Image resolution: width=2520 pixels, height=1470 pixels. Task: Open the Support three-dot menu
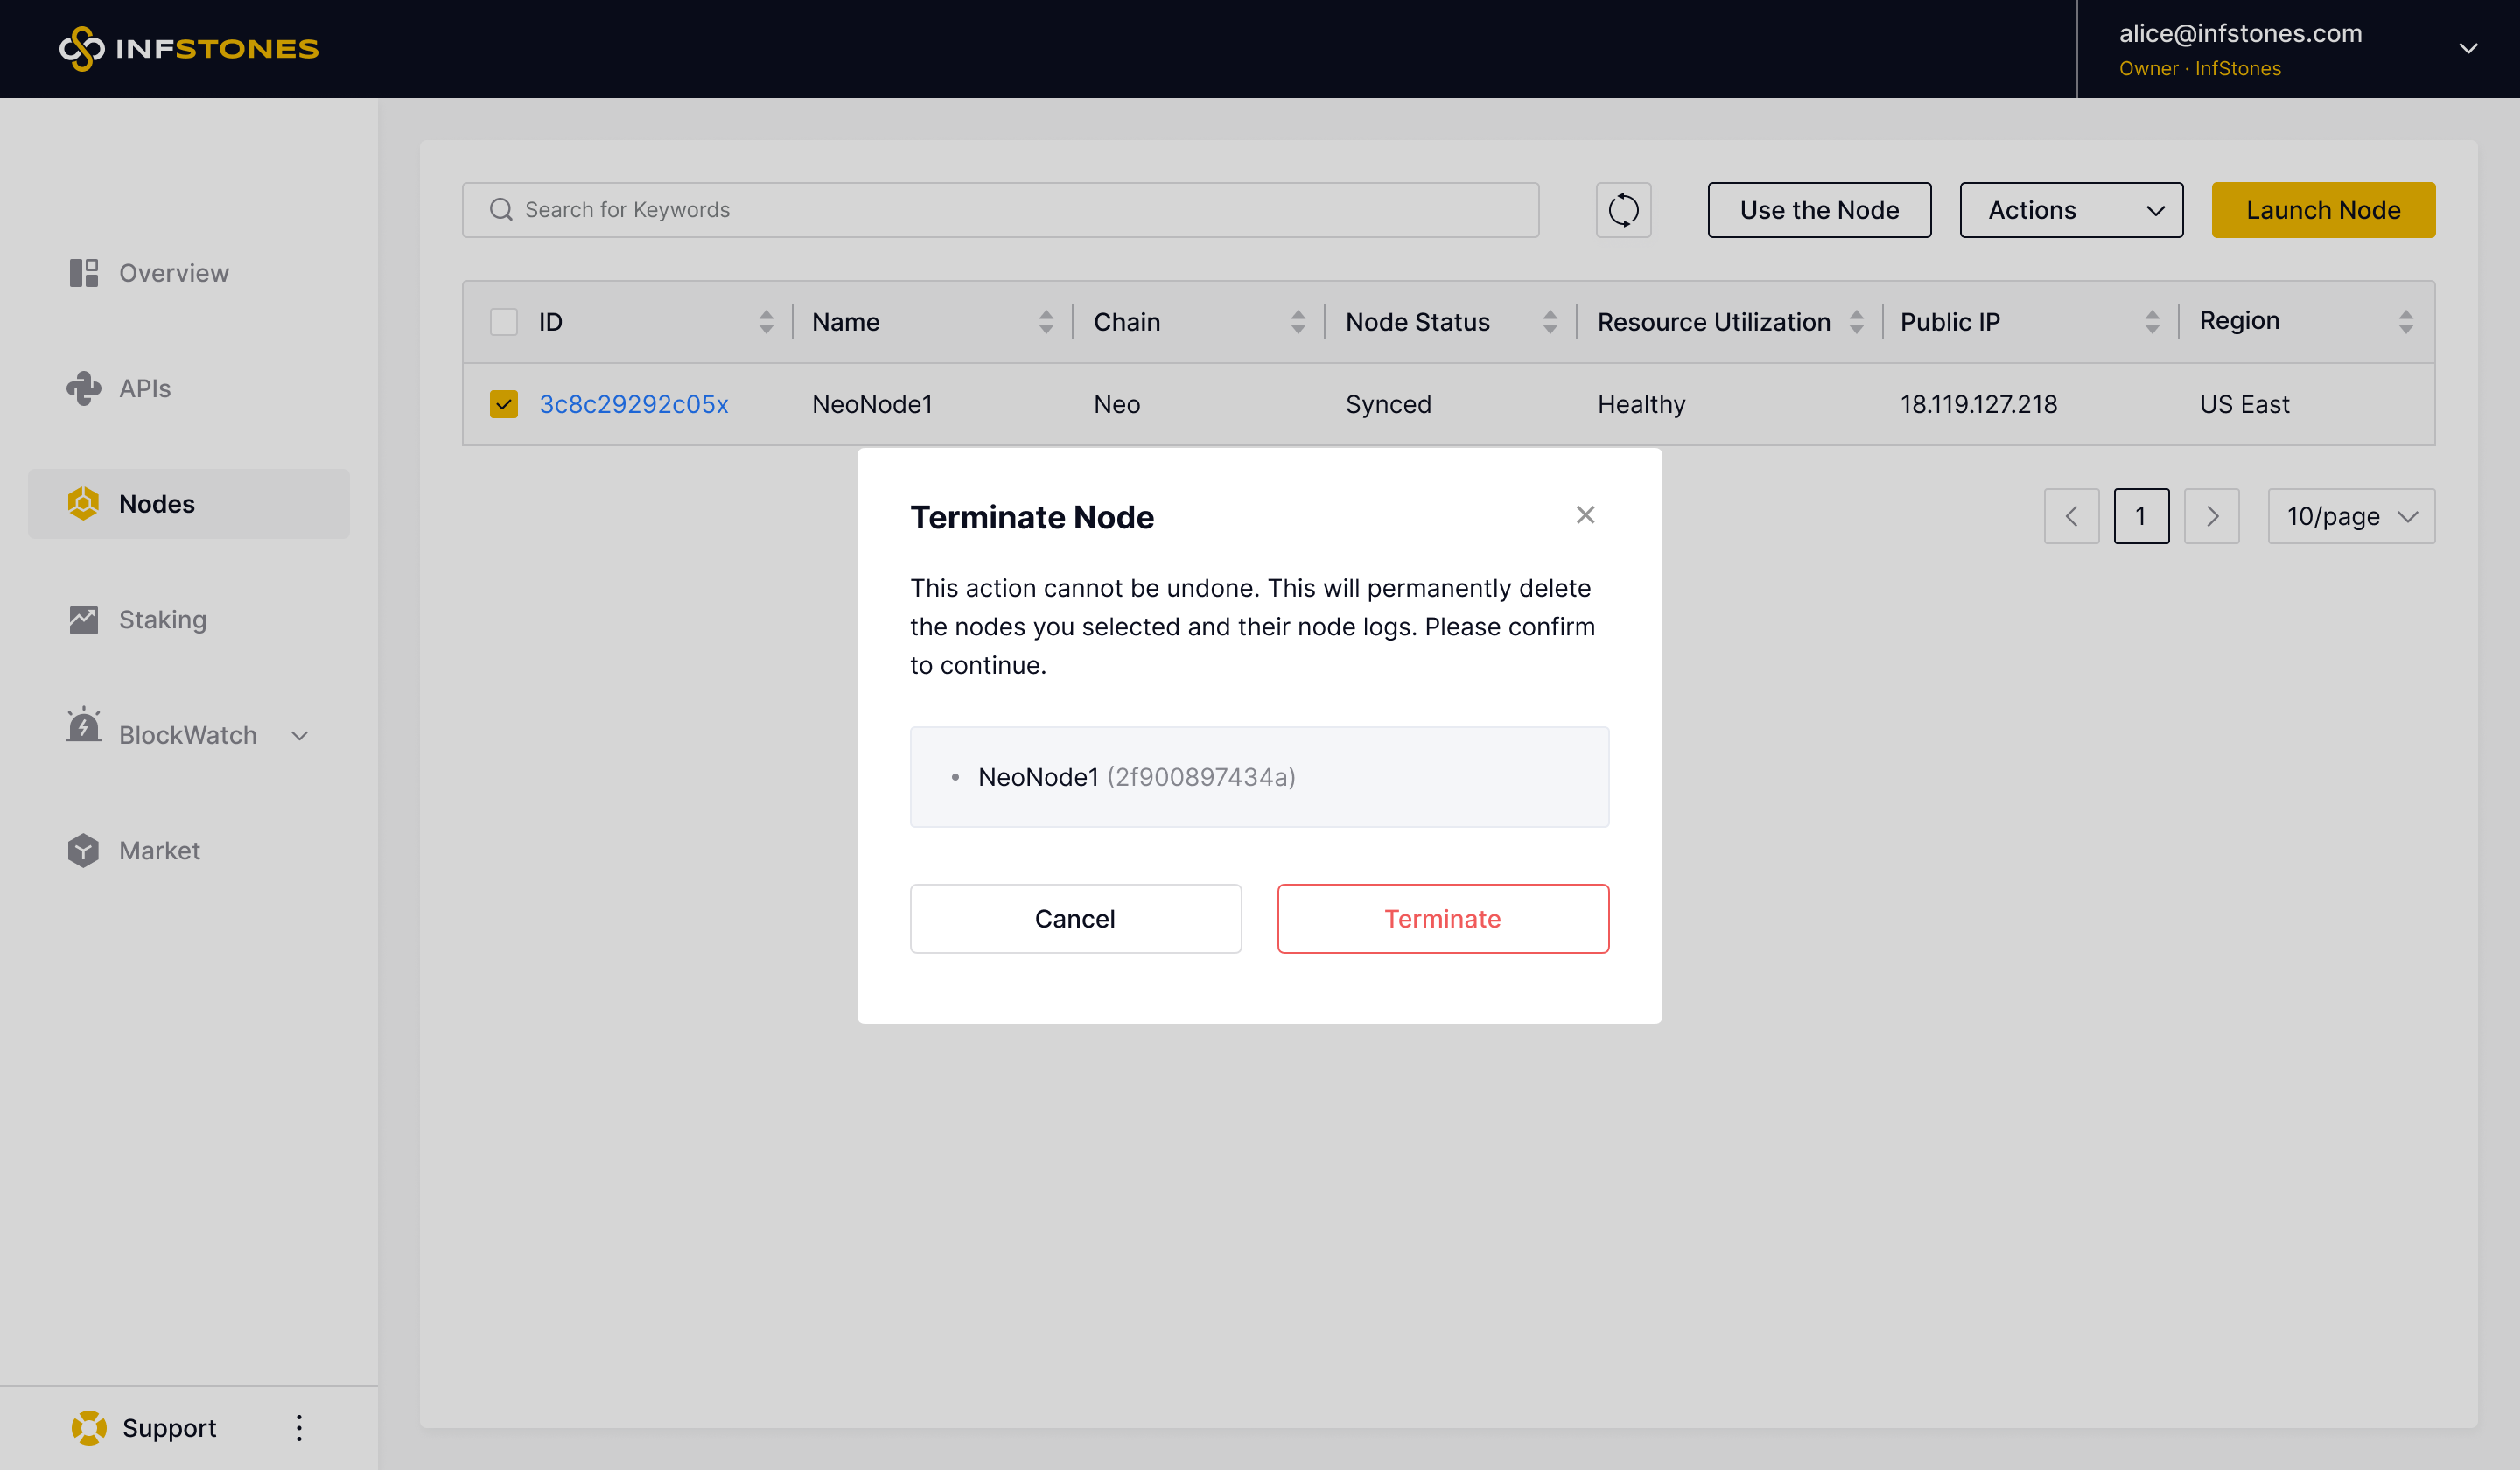pos(299,1427)
